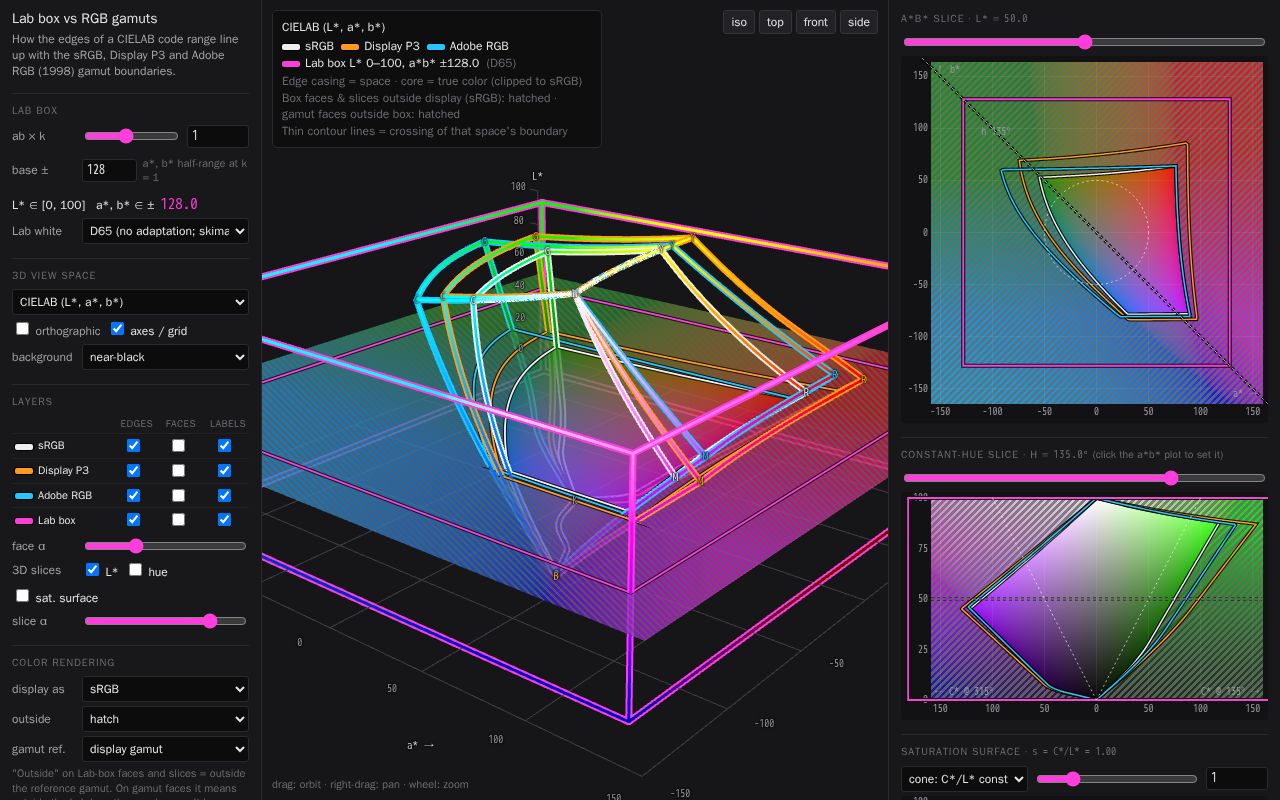The image size is (1280, 800).
Task: Open the background dropdown
Action: pyautogui.click(x=165, y=357)
